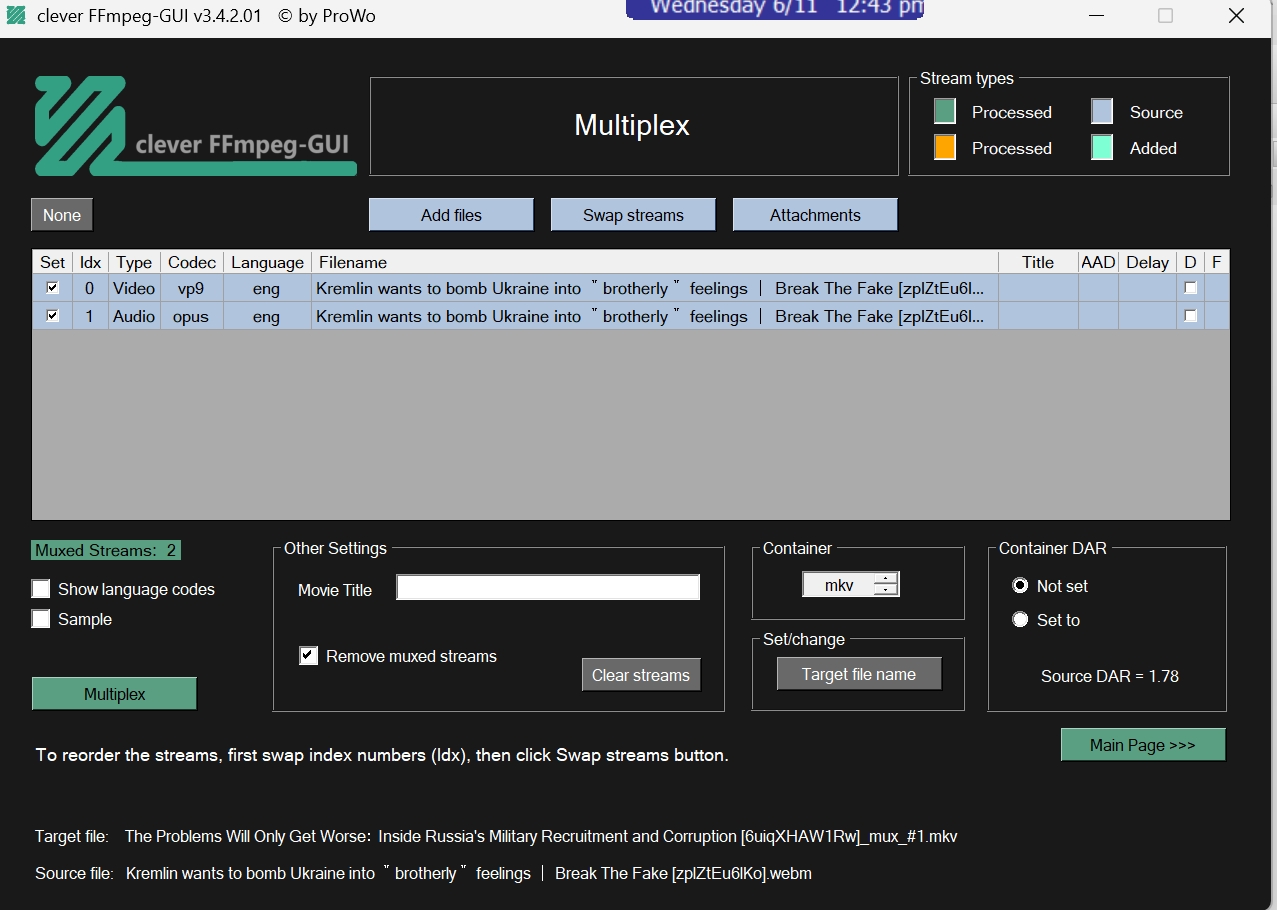Click the clever FFmpeg-GUI logo
Image resolution: width=1277 pixels, height=910 pixels.
point(195,126)
